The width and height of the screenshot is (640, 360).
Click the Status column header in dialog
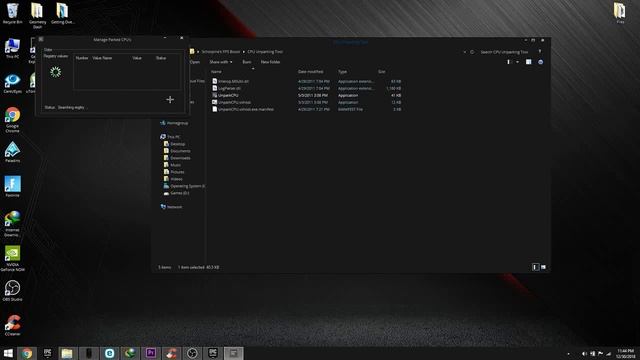point(161,58)
